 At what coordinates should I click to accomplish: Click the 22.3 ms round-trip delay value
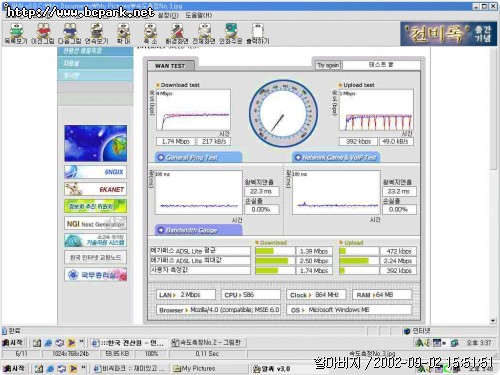[x=261, y=191]
